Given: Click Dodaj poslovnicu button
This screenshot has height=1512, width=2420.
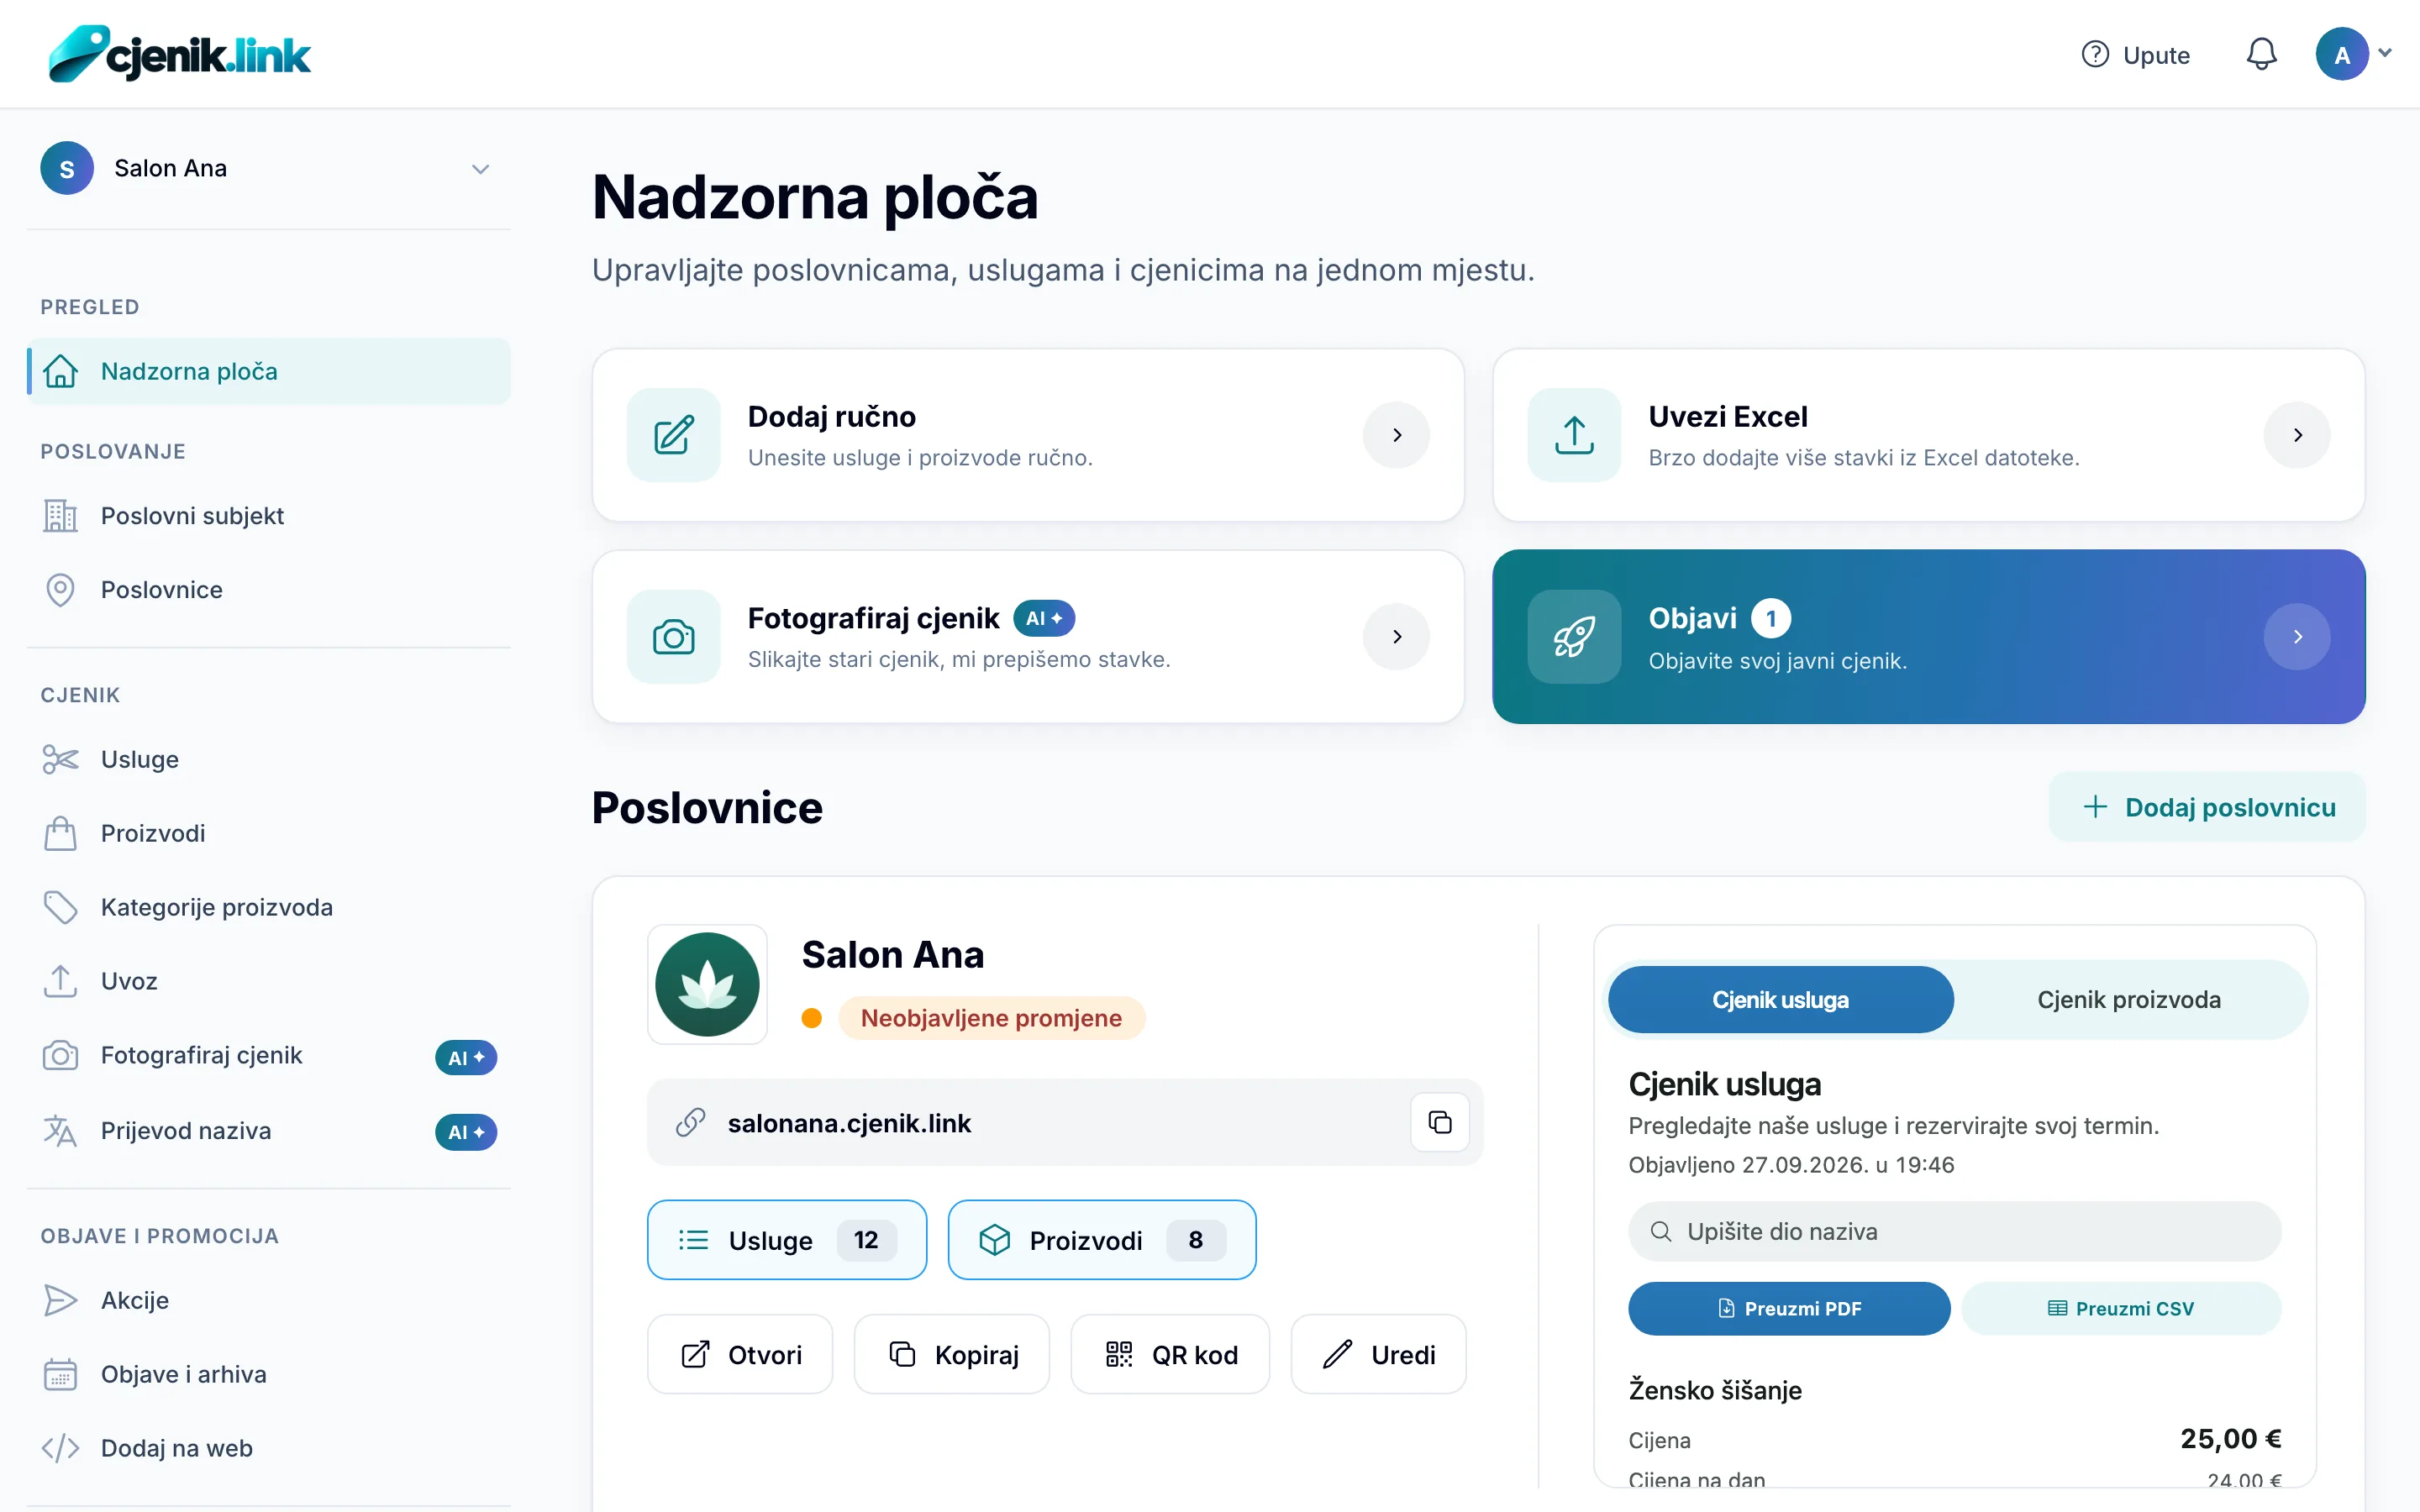Looking at the screenshot, I should [x=2208, y=807].
